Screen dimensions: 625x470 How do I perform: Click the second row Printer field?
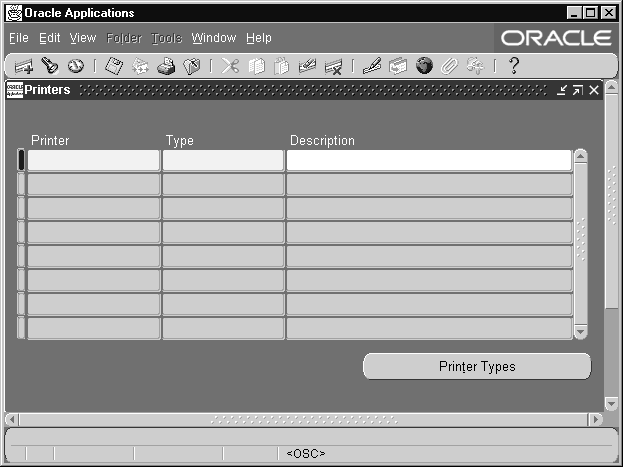pos(94,184)
